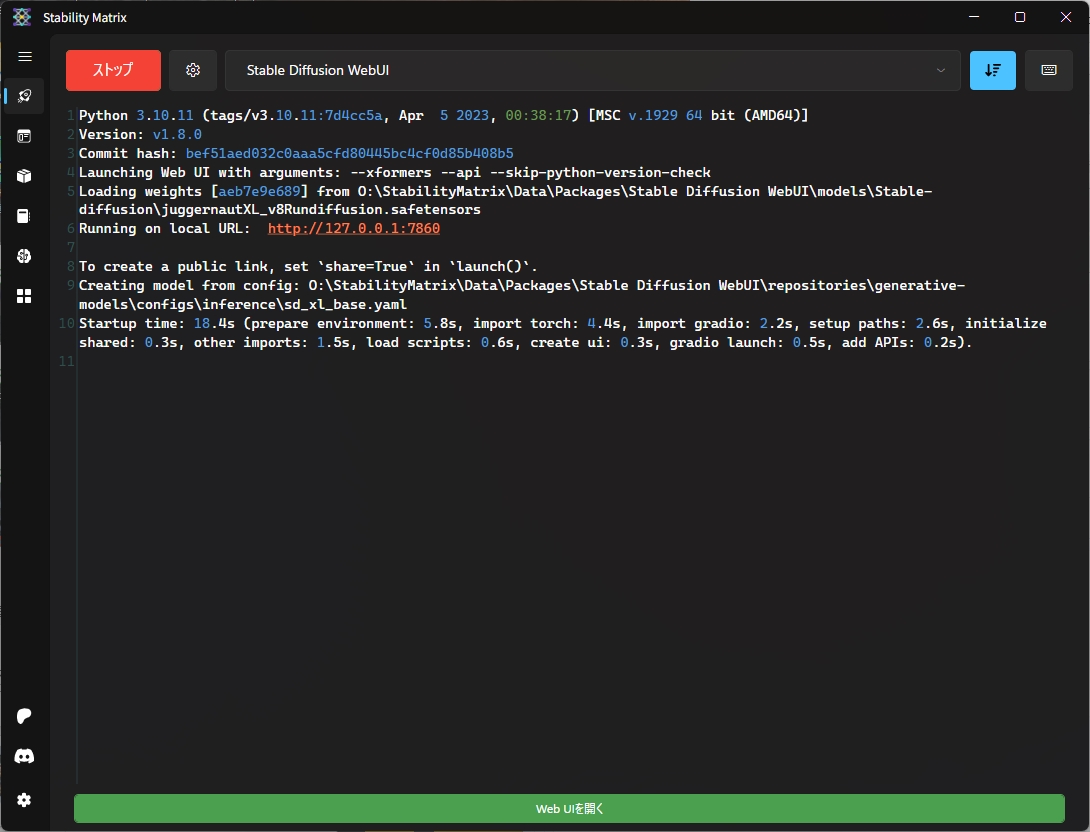
Task: Maximize the Stability Matrix window
Action: [x=1019, y=17]
